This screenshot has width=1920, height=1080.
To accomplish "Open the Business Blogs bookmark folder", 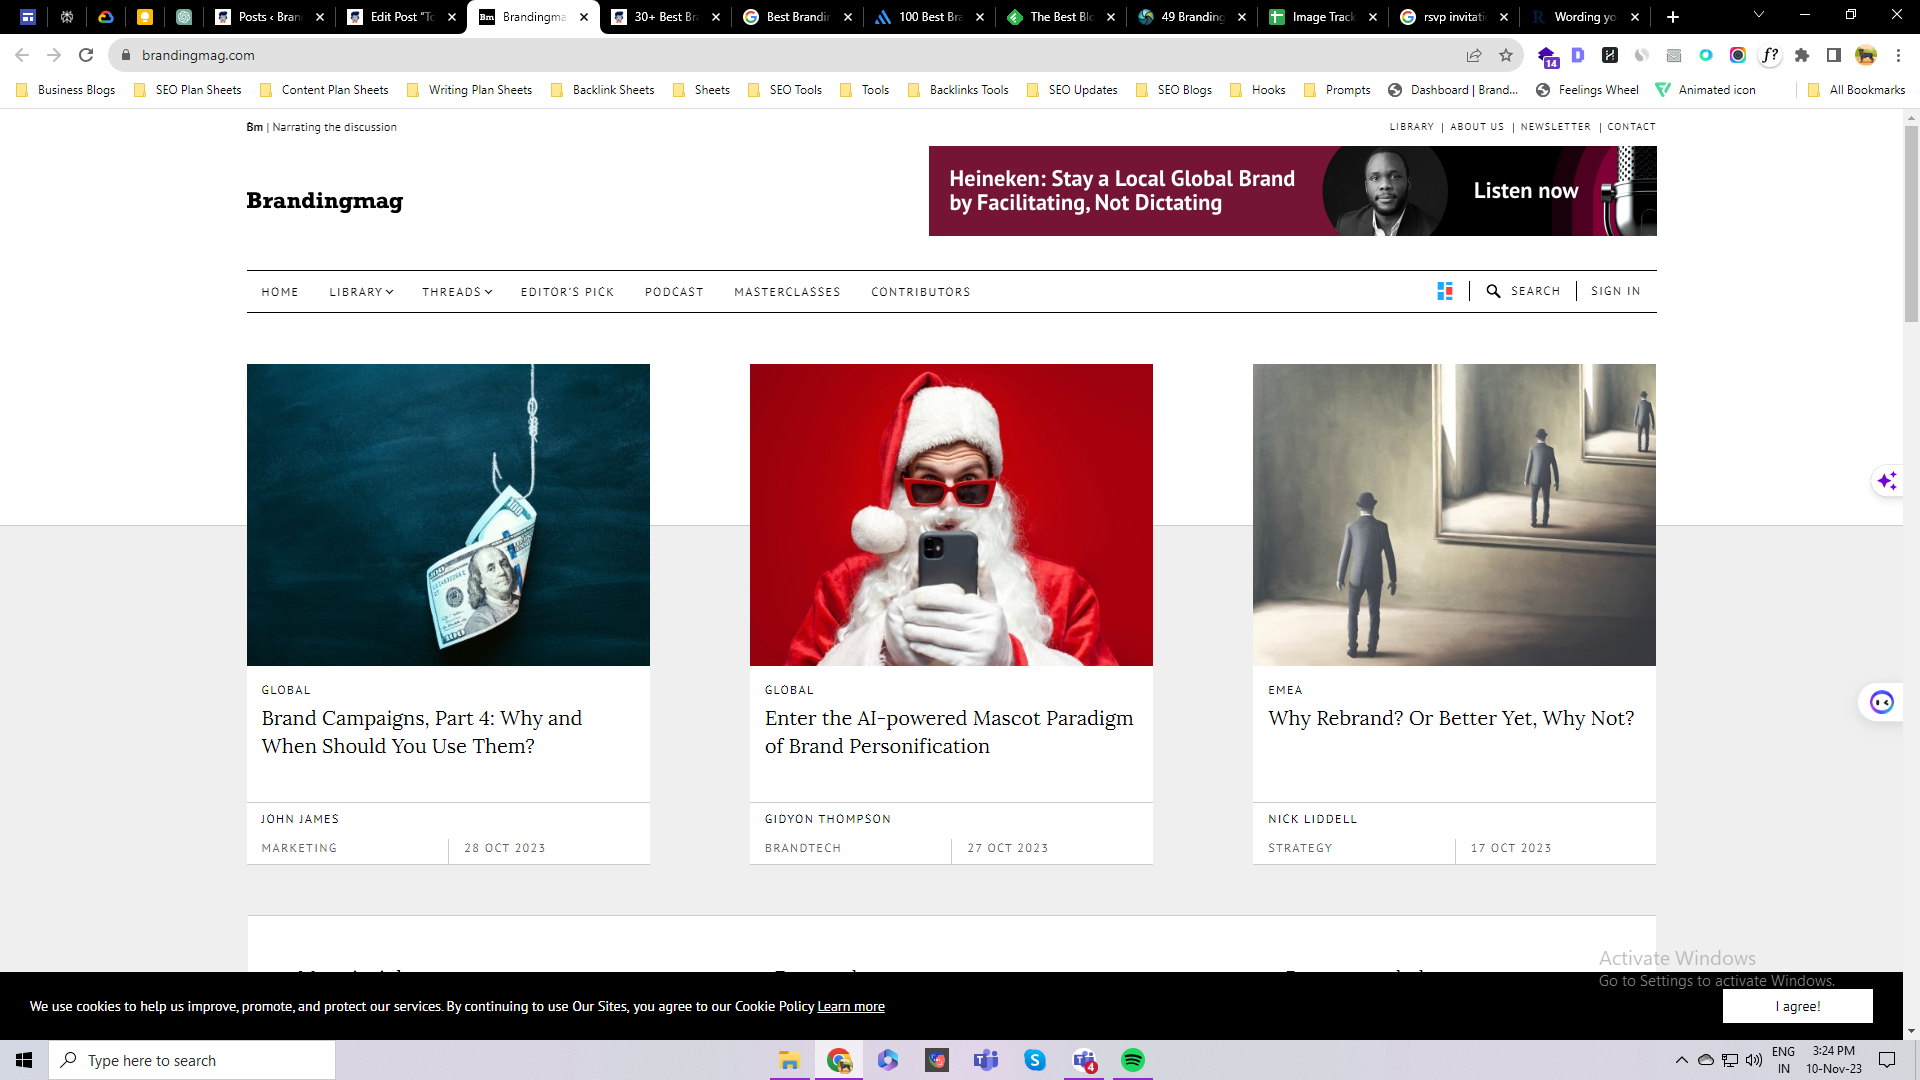I will [66, 90].
